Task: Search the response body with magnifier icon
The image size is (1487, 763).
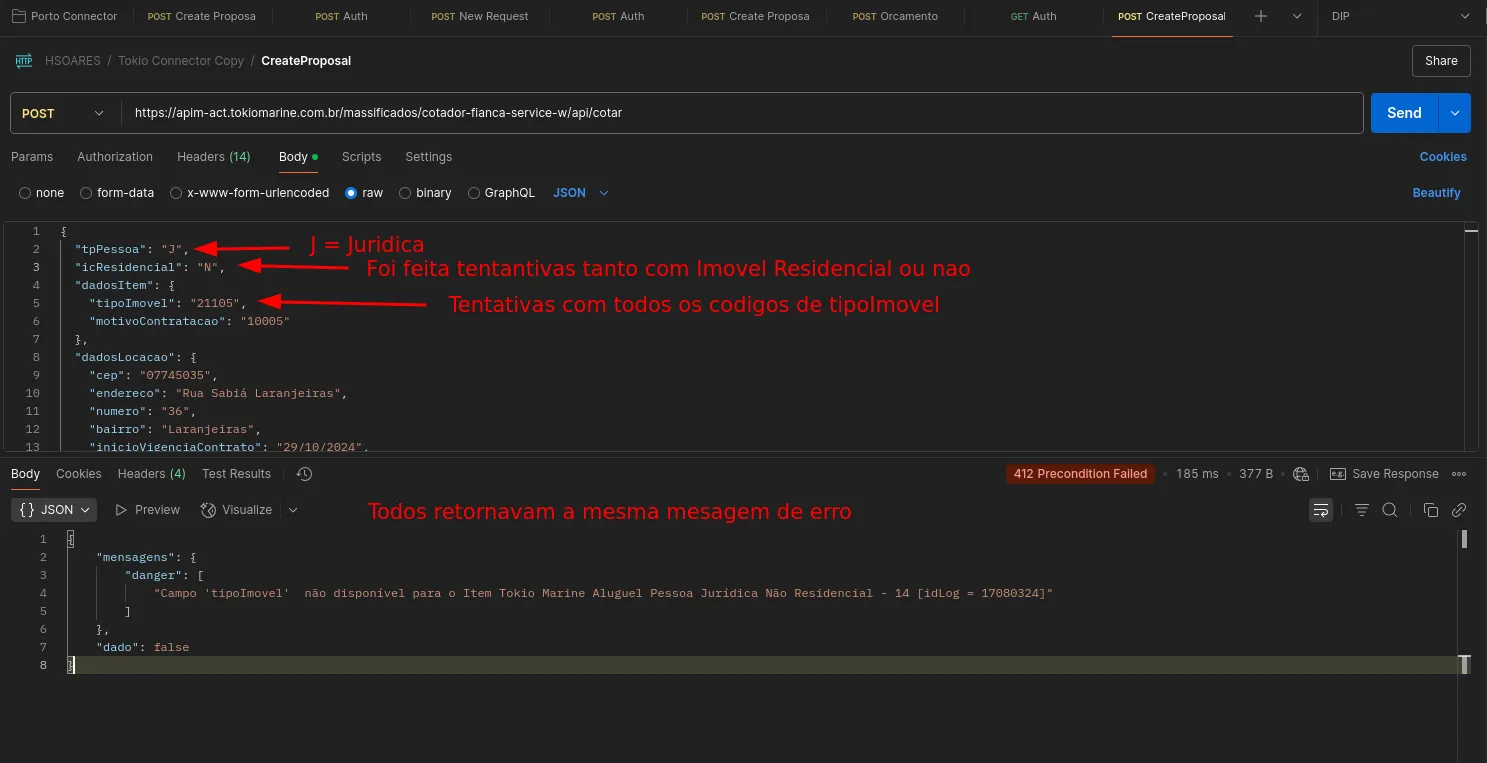Action: click(x=1389, y=510)
